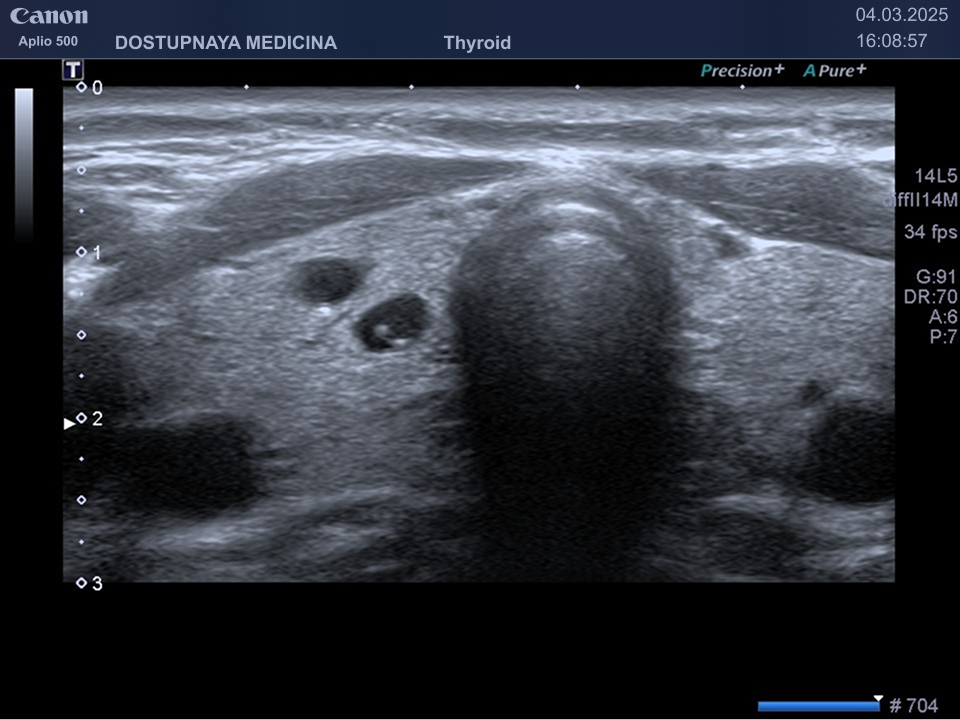
Task: Click the focus position triangle near depth 2
Action: click(69, 423)
